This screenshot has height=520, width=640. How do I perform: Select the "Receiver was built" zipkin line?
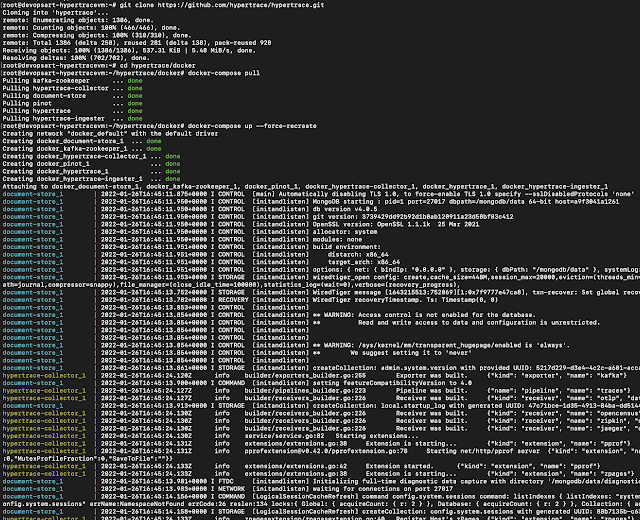click(320, 420)
